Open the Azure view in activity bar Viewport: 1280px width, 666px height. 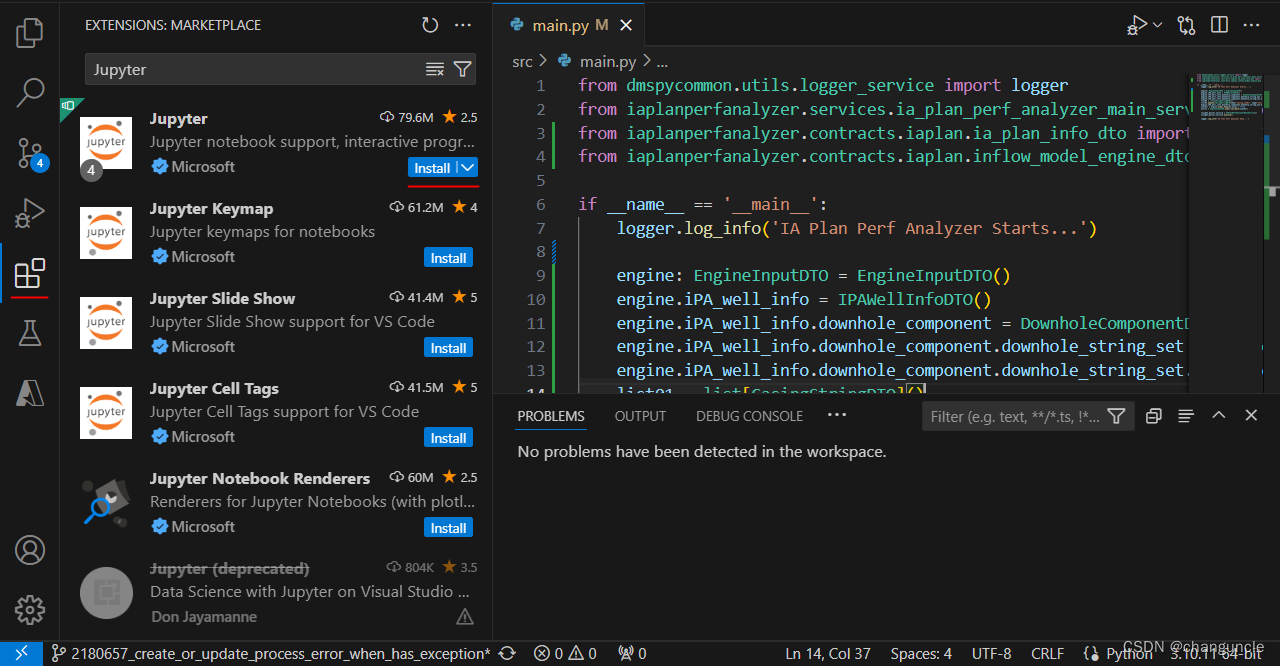click(x=30, y=393)
